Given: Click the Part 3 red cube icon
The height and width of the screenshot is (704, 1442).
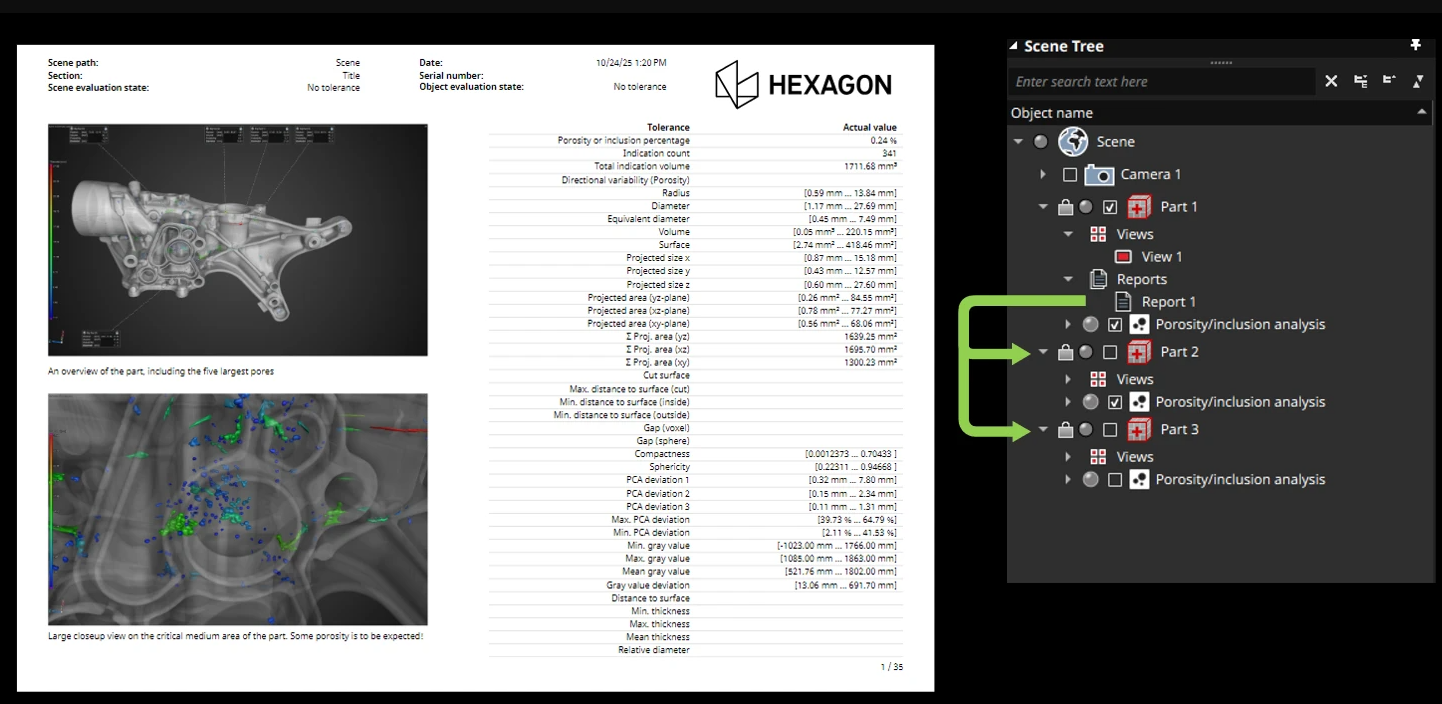Looking at the screenshot, I should pyautogui.click(x=1139, y=430).
